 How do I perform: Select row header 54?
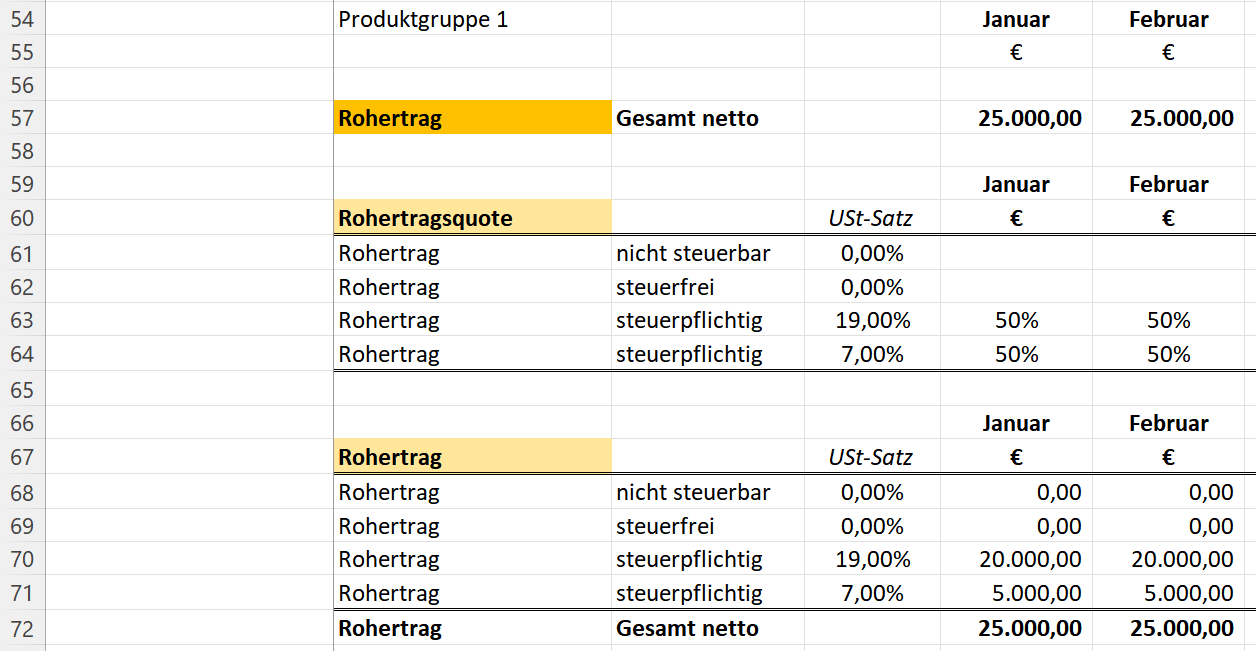tap(22, 19)
